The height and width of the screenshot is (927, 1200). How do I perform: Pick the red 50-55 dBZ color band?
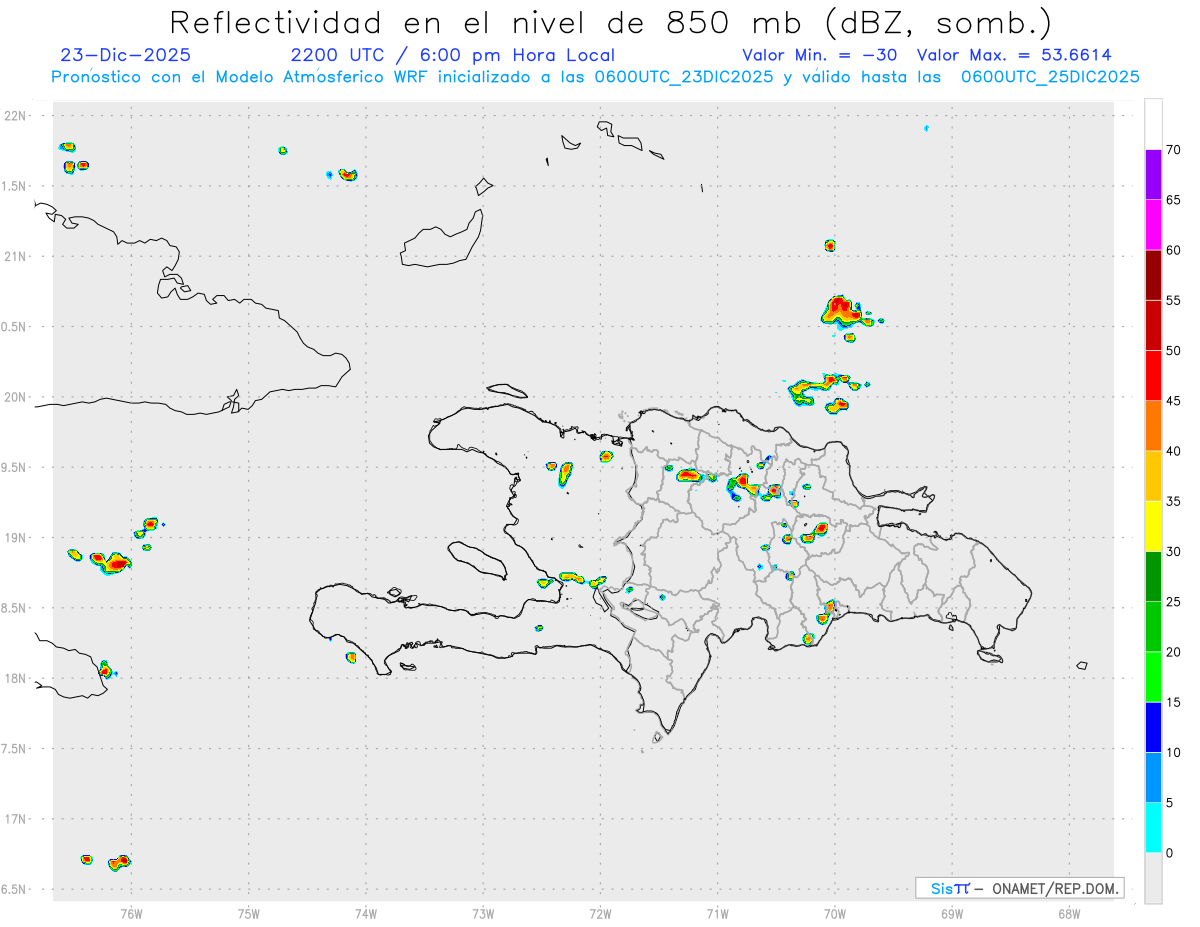pyautogui.click(x=1153, y=325)
